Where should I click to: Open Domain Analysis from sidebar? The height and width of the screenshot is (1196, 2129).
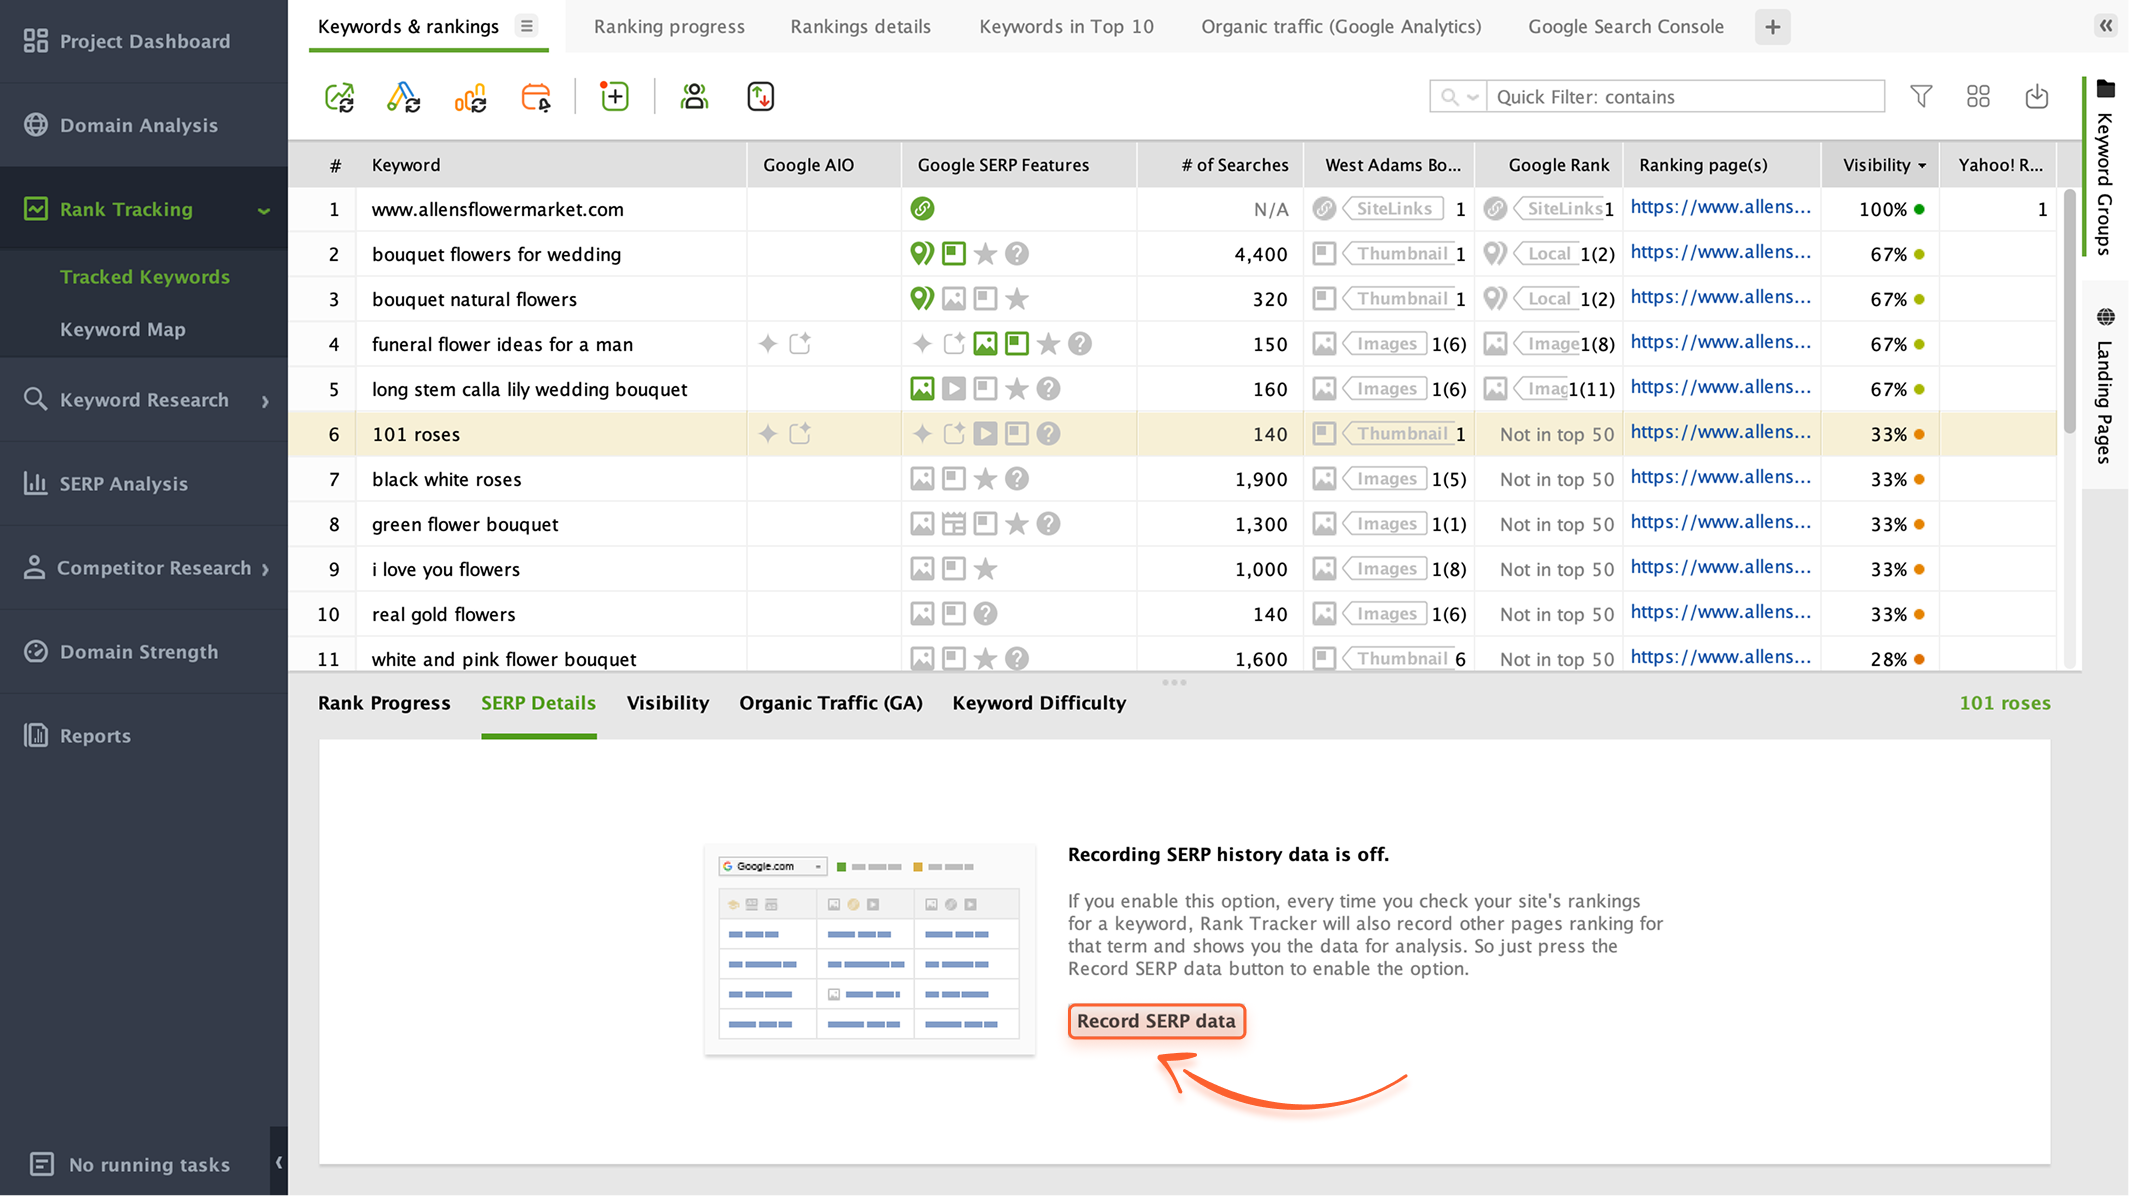144,125
